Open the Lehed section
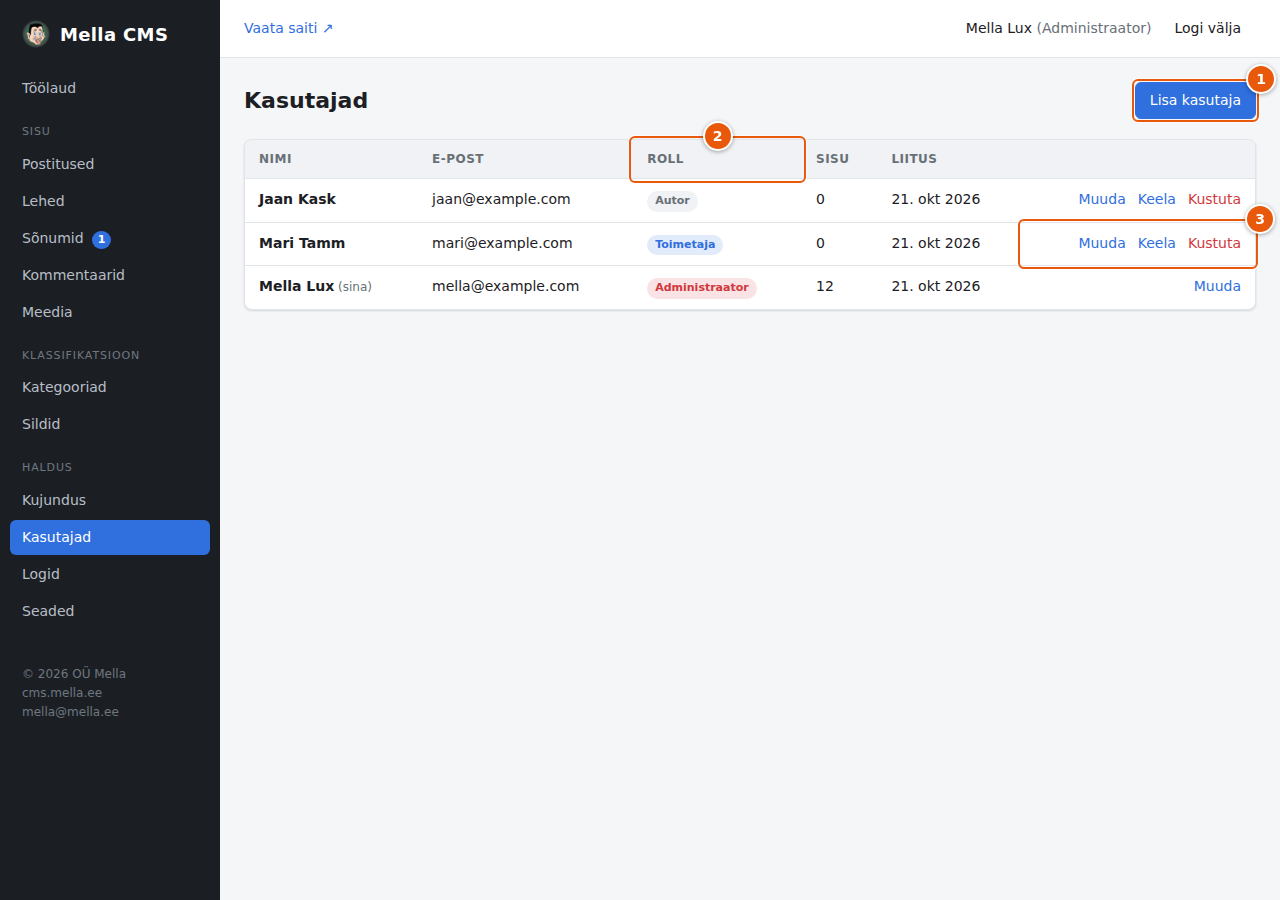Viewport: 1280px width, 900px height. click(110, 201)
